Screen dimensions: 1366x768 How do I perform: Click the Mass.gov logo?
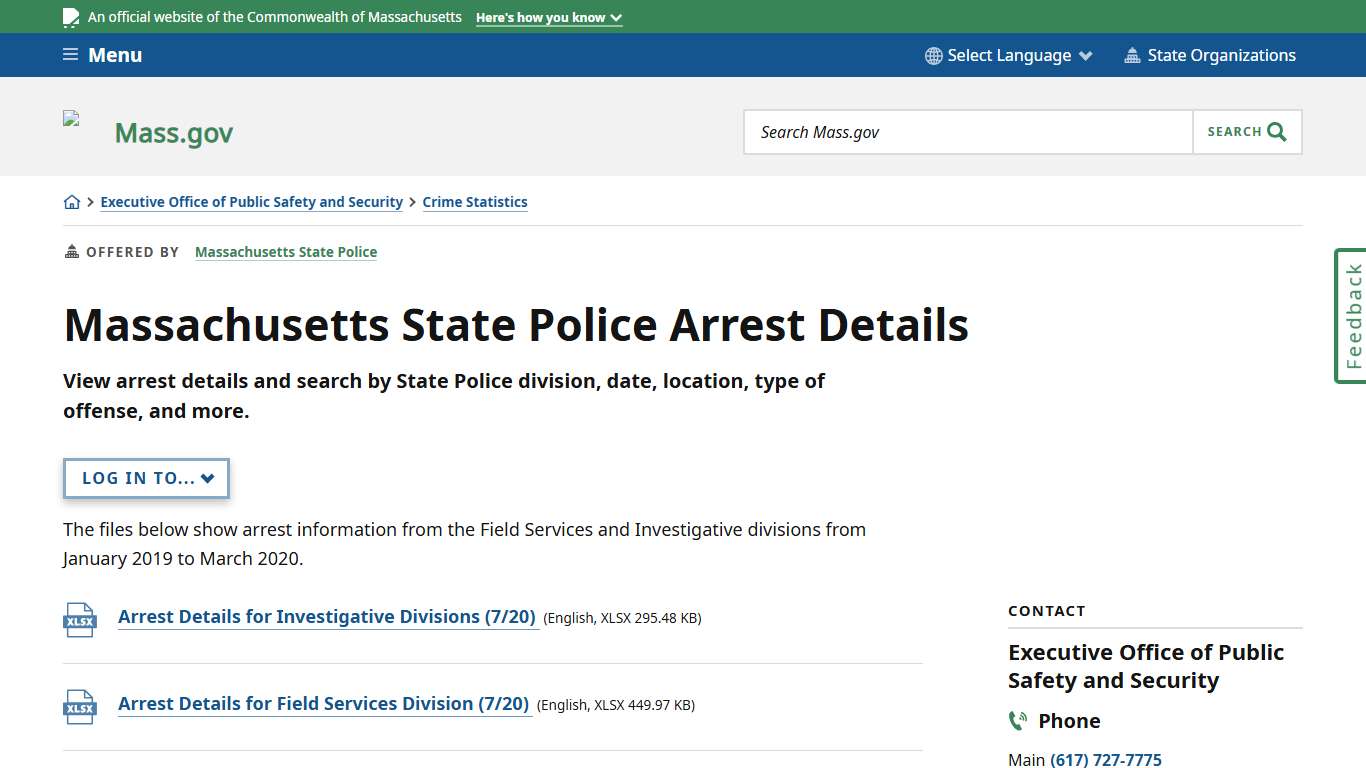(173, 131)
